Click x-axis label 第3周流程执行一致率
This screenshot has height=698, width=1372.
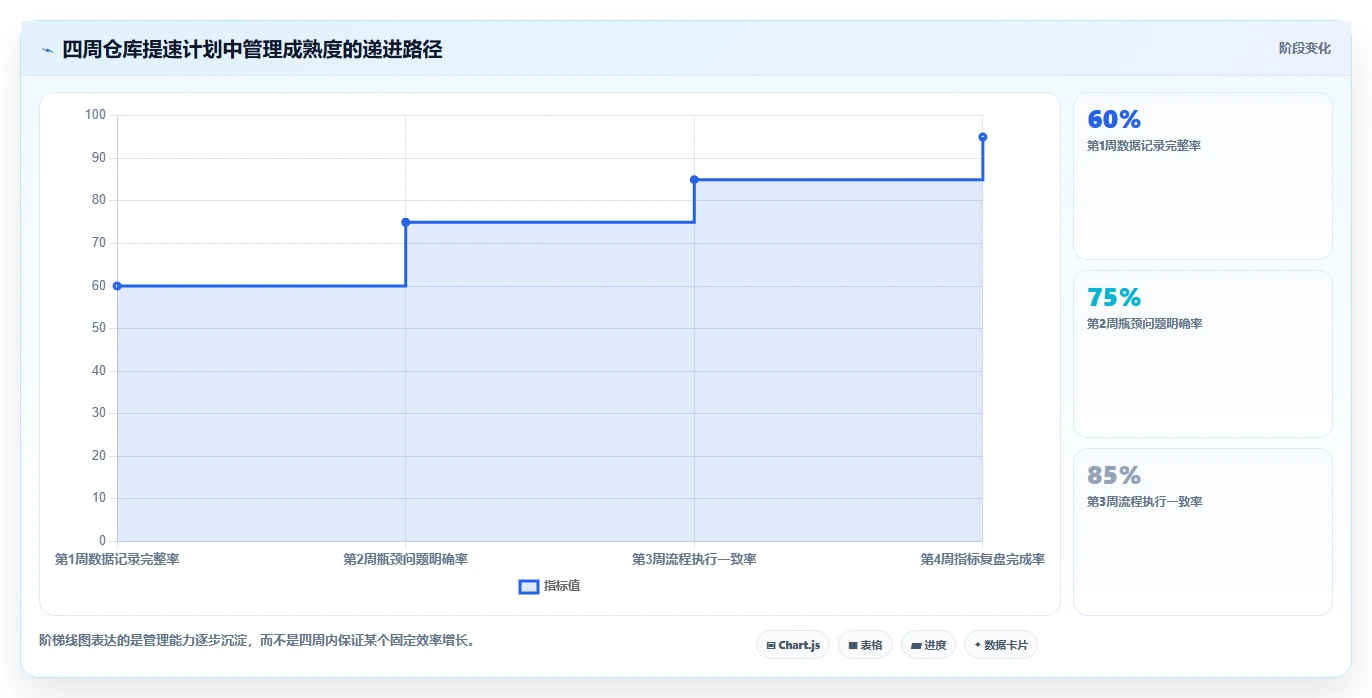click(x=694, y=559)
